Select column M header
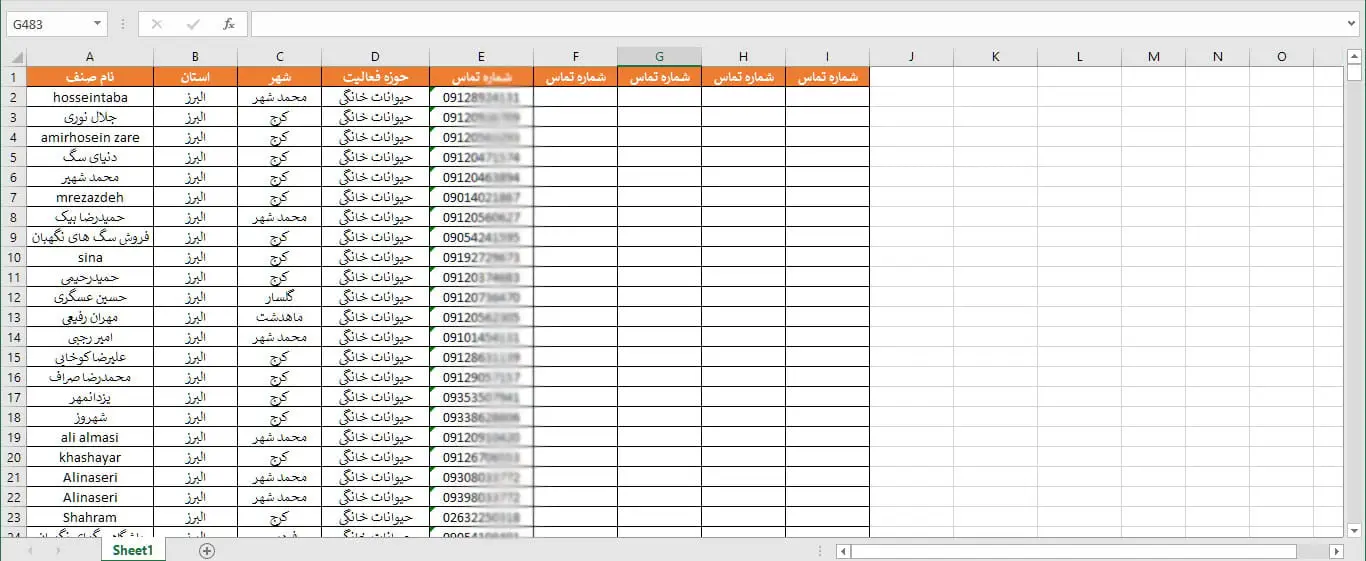 point(1153,57)
